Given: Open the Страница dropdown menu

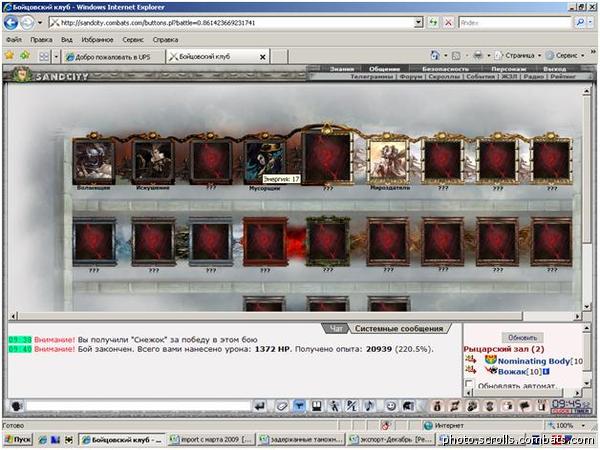Looking at the screenshot, I should pyautogui.click(x=519, y=56).
